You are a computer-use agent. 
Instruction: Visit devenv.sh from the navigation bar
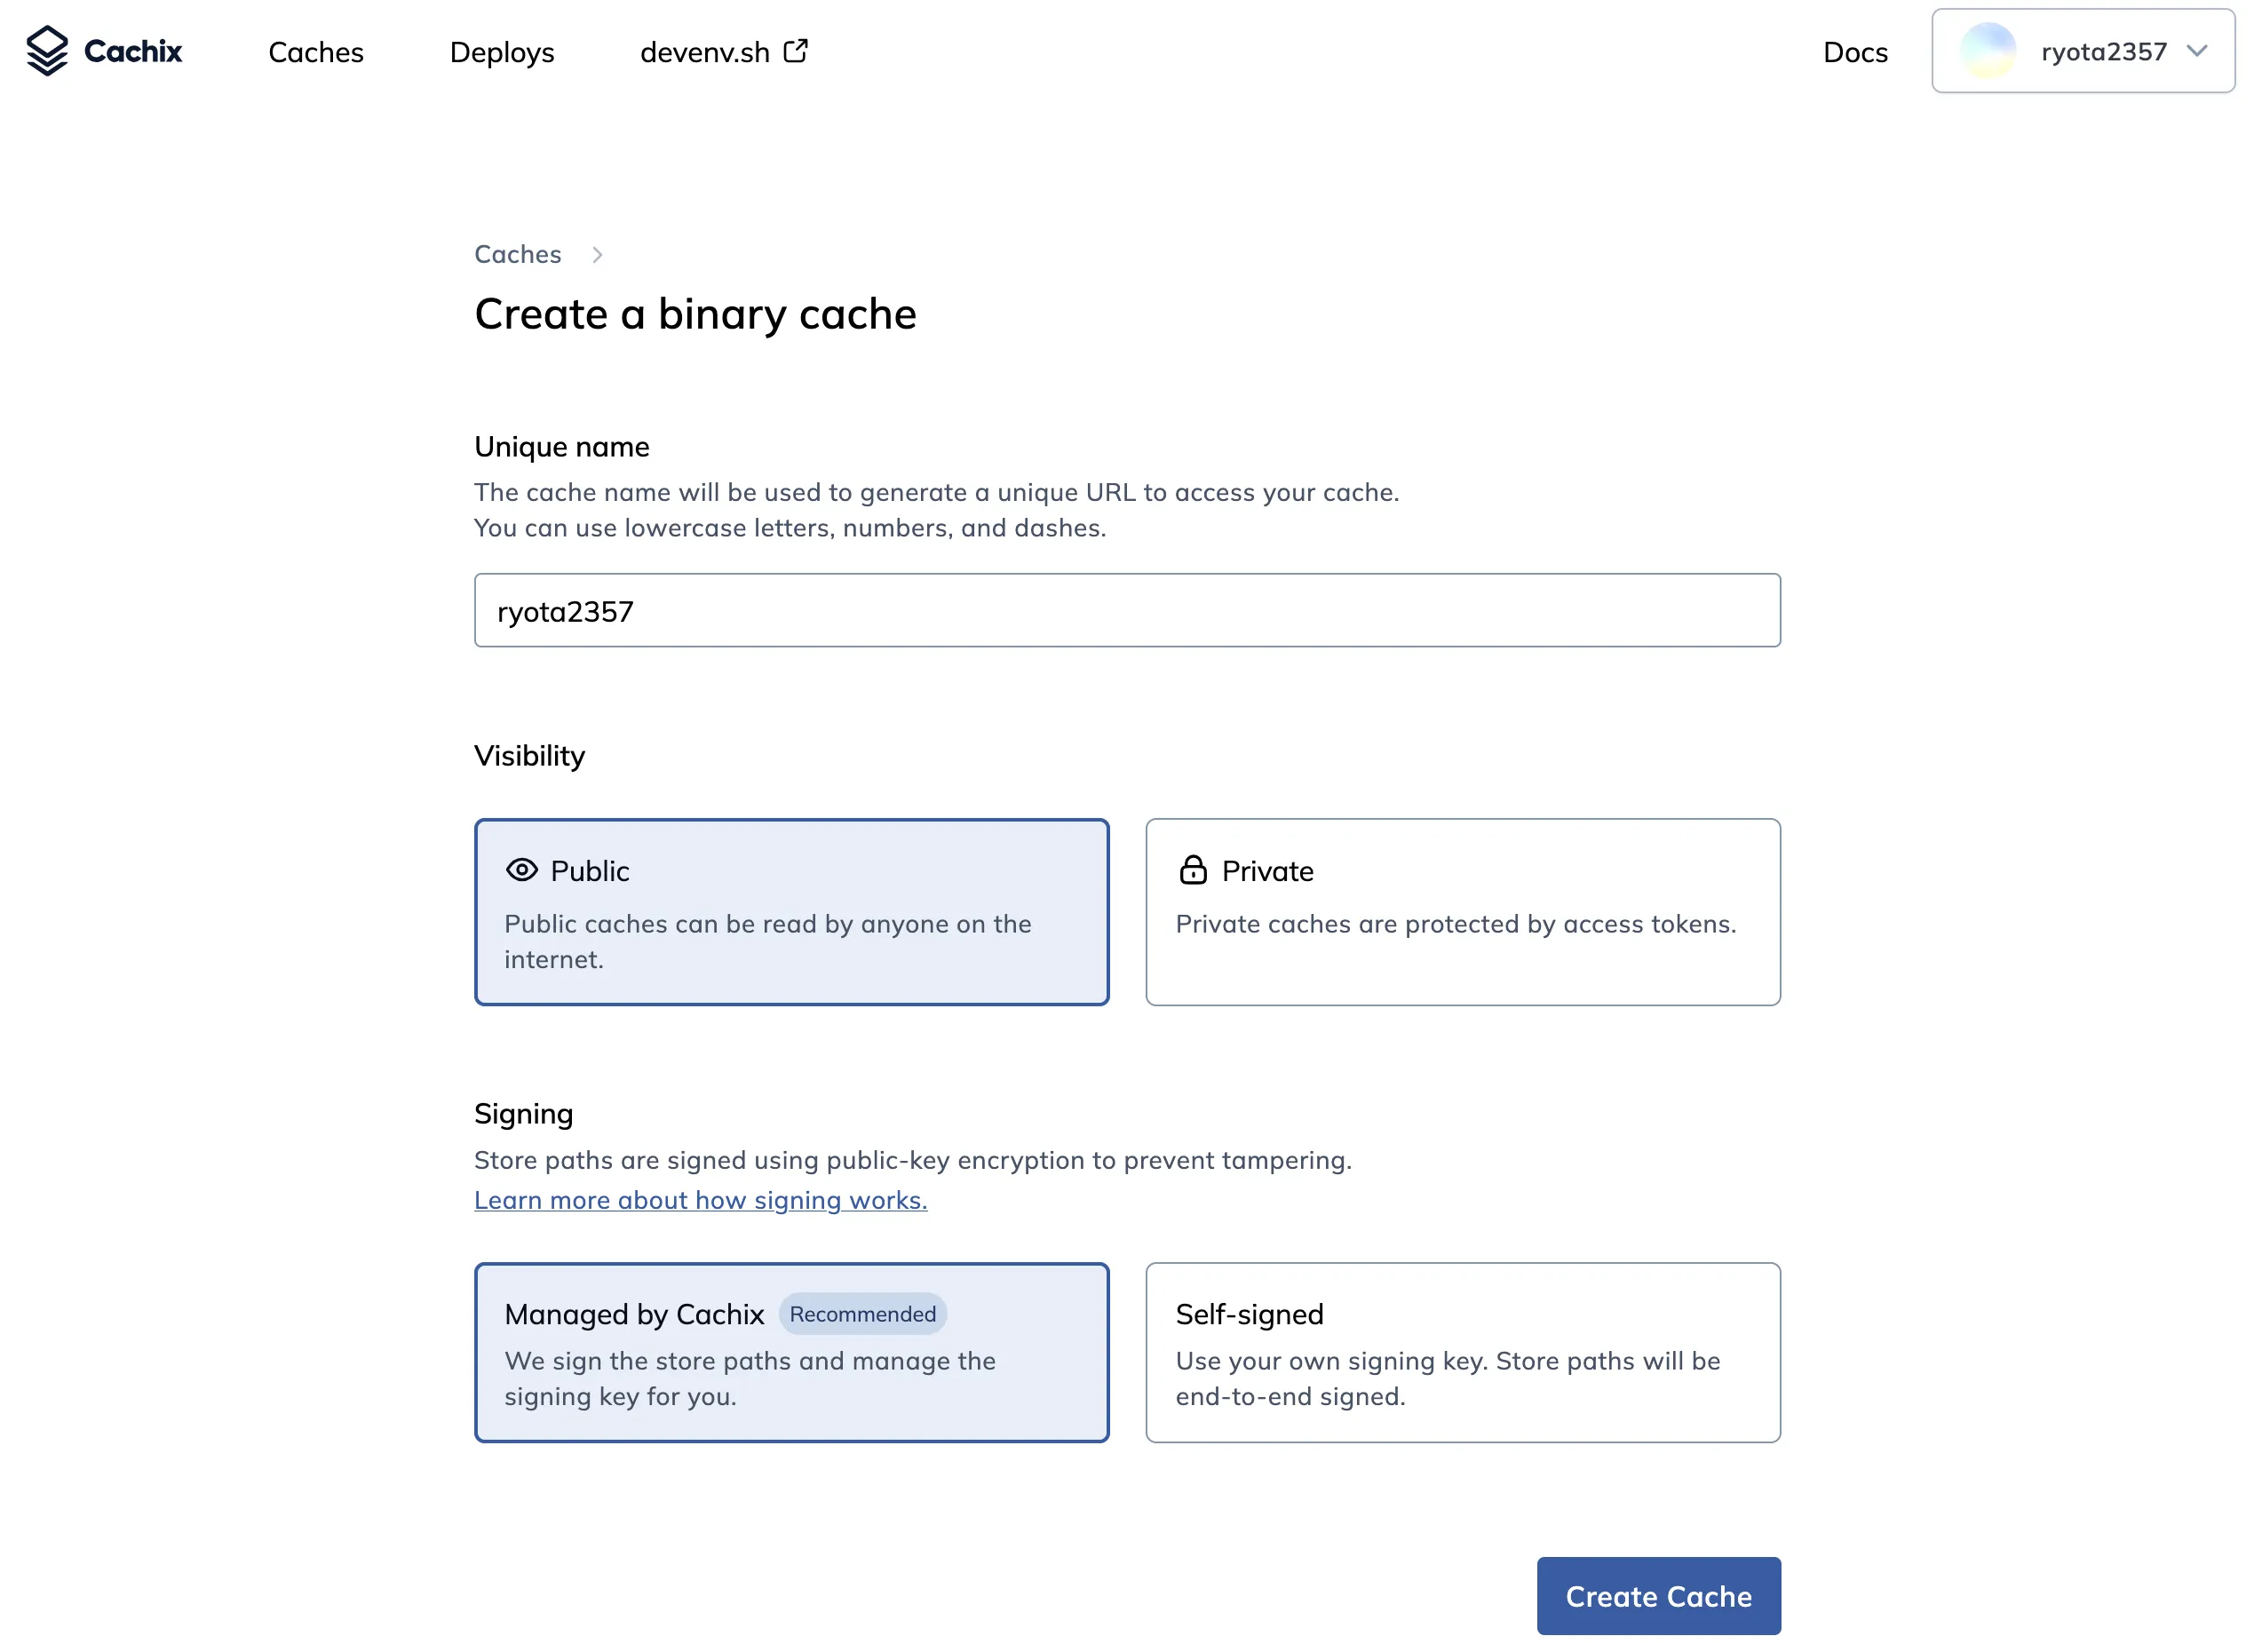pyautogui.click(x=705, y=52)
